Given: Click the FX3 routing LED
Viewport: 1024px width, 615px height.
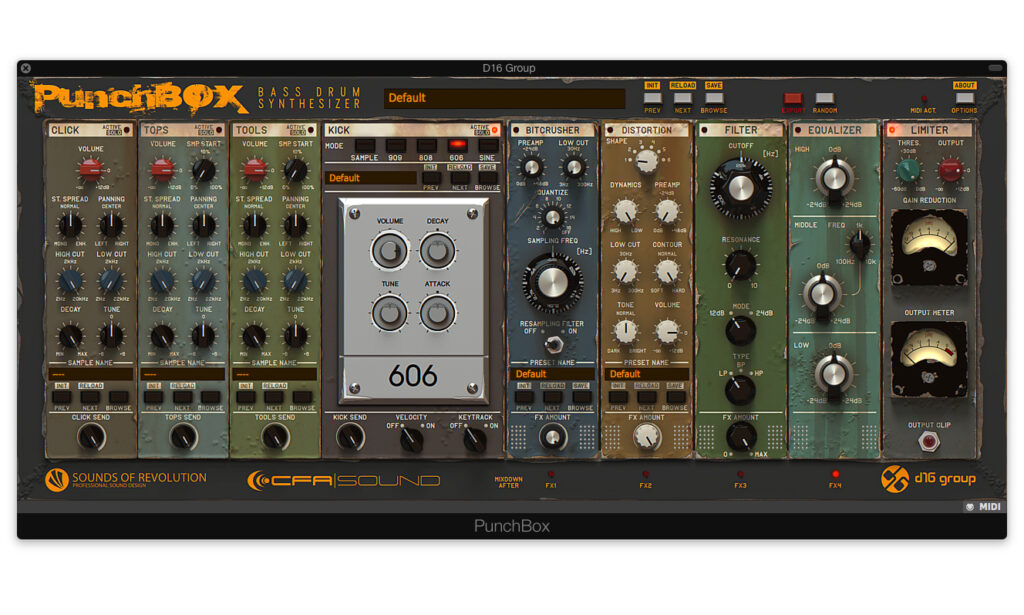Looking at the screenshot, I should tap(740, 475).
